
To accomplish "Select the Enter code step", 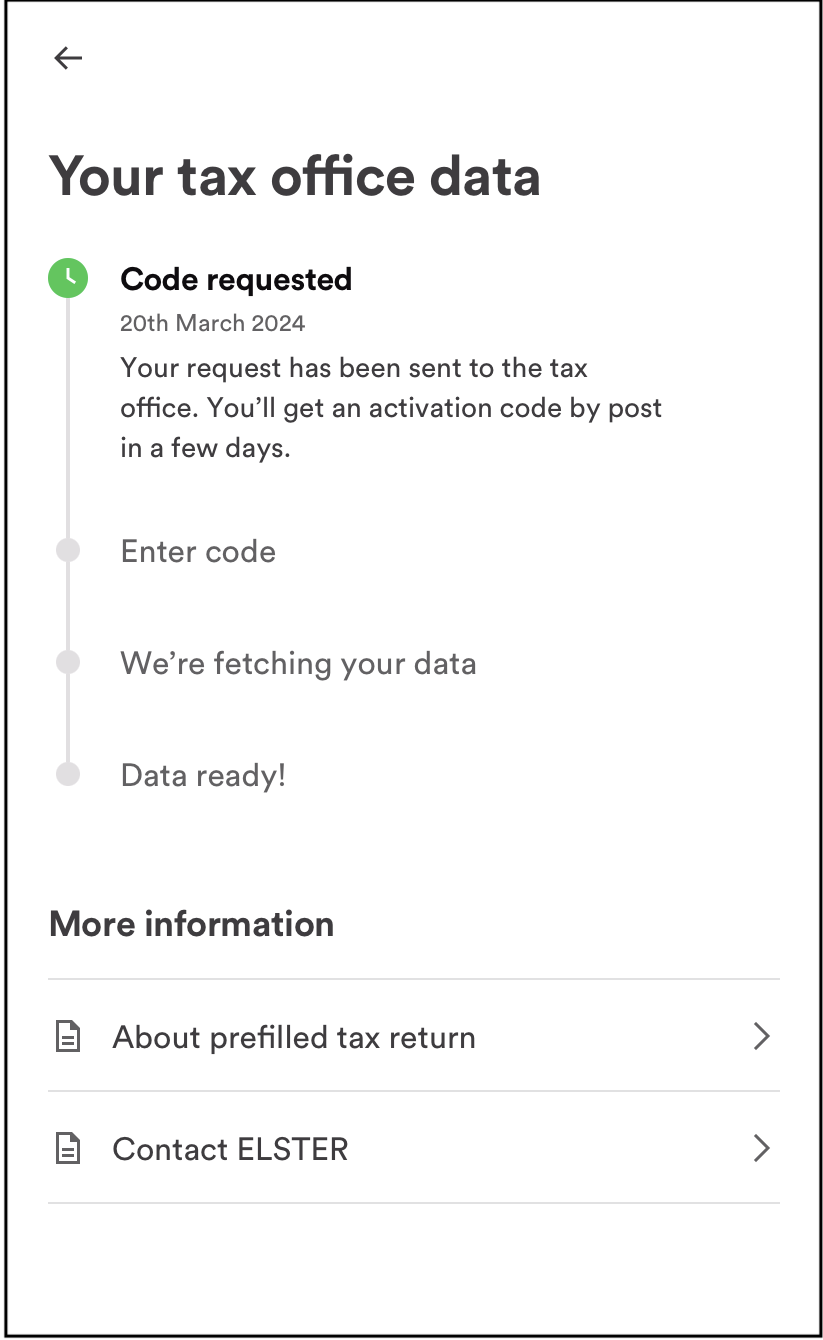I will (x=198, y=551).
